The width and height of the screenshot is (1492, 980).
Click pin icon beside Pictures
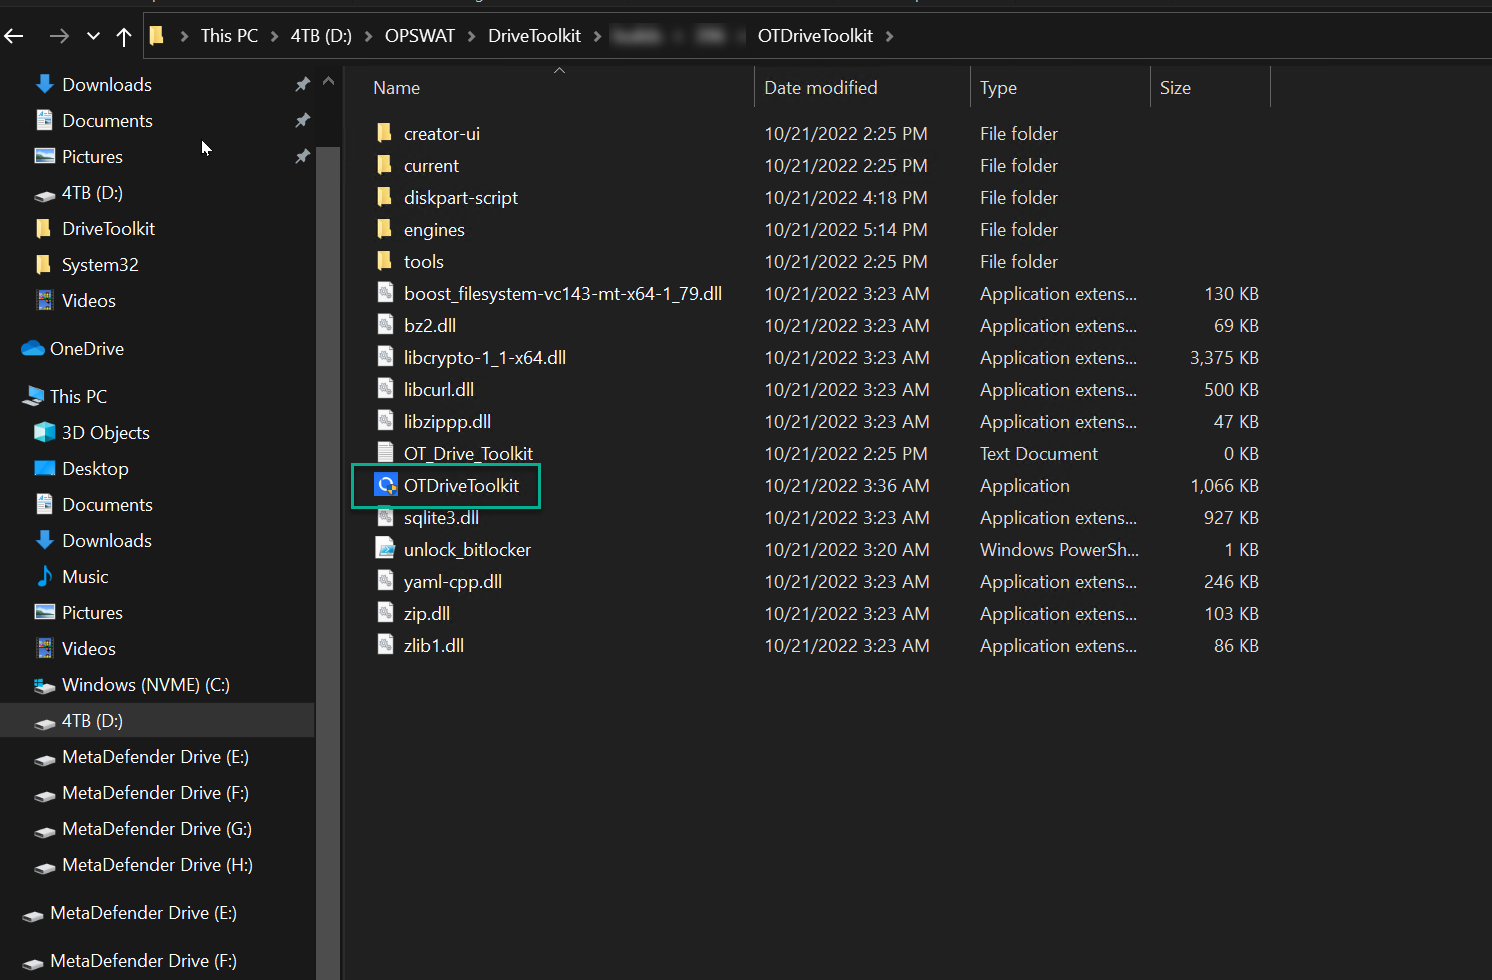(x=302, y=157)
